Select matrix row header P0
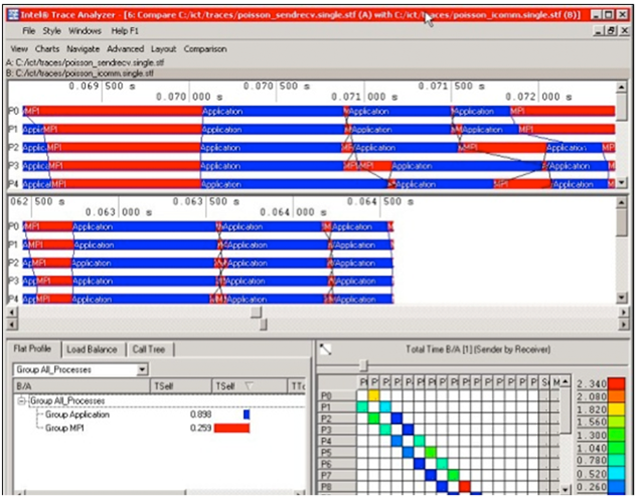The height and width of the screenshot is (499, 640). coord(336,396)
